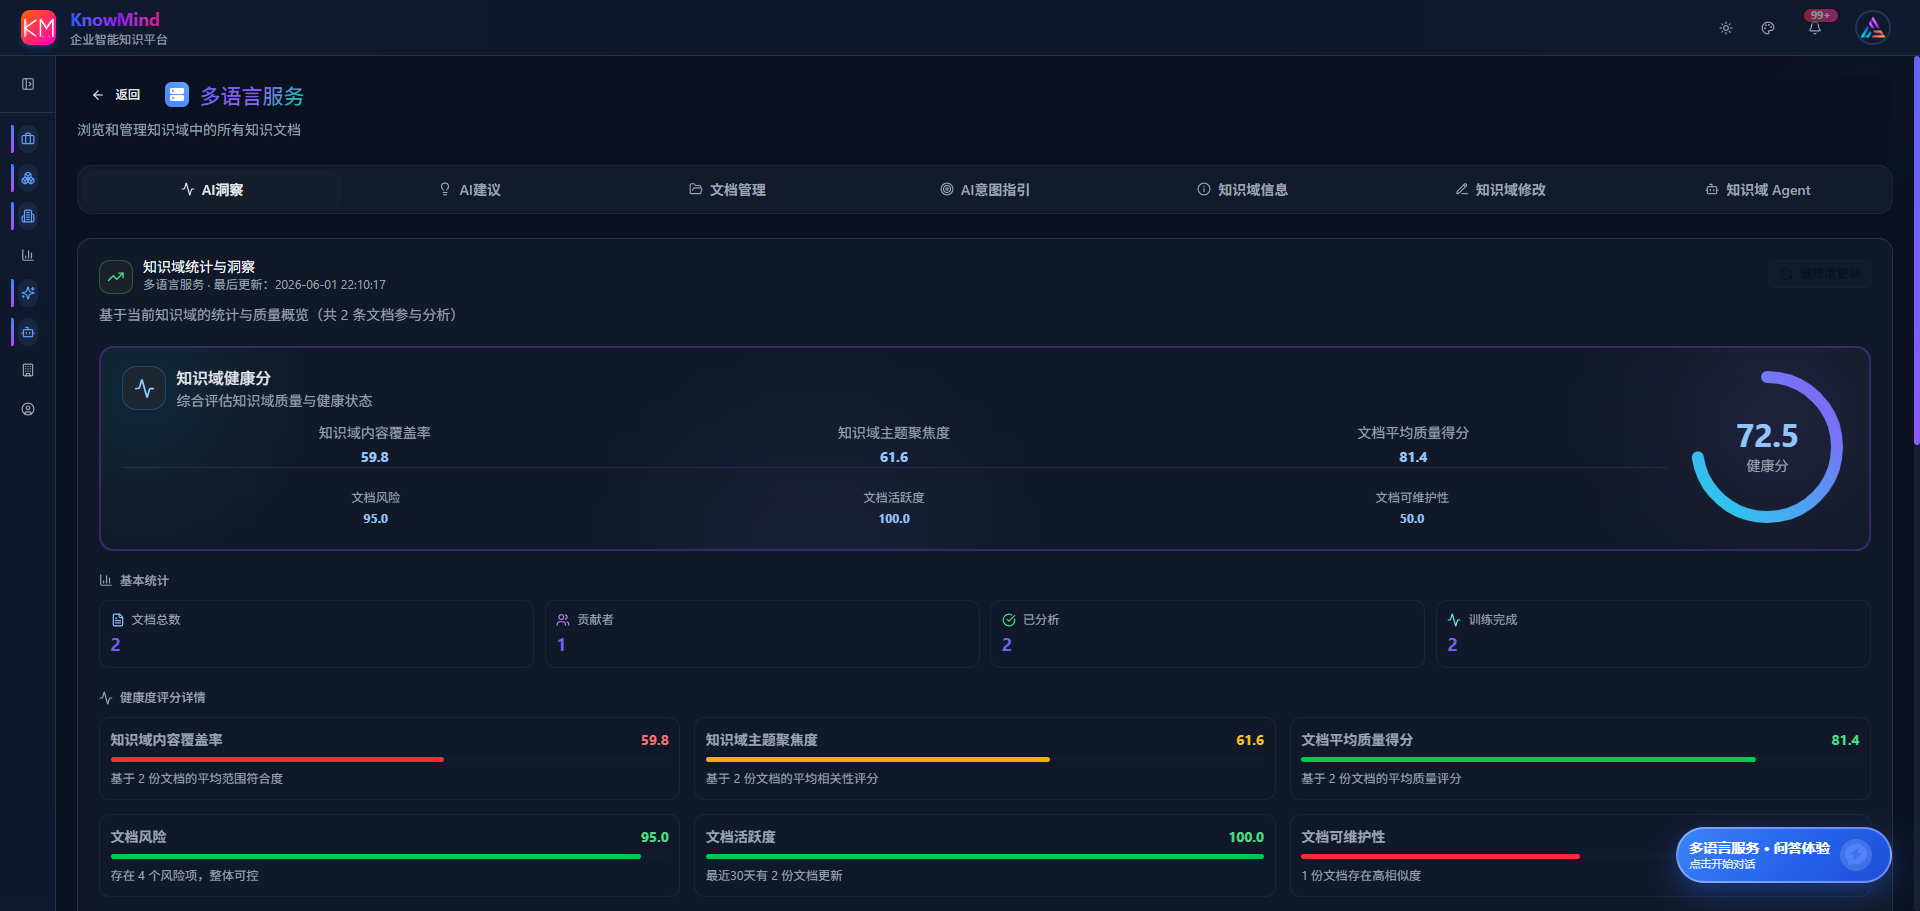This screenshot has height=911, width=1920.
Task: Click value 100.0 under 文档活跃度 in health card
Action: (x=894, y=519)
